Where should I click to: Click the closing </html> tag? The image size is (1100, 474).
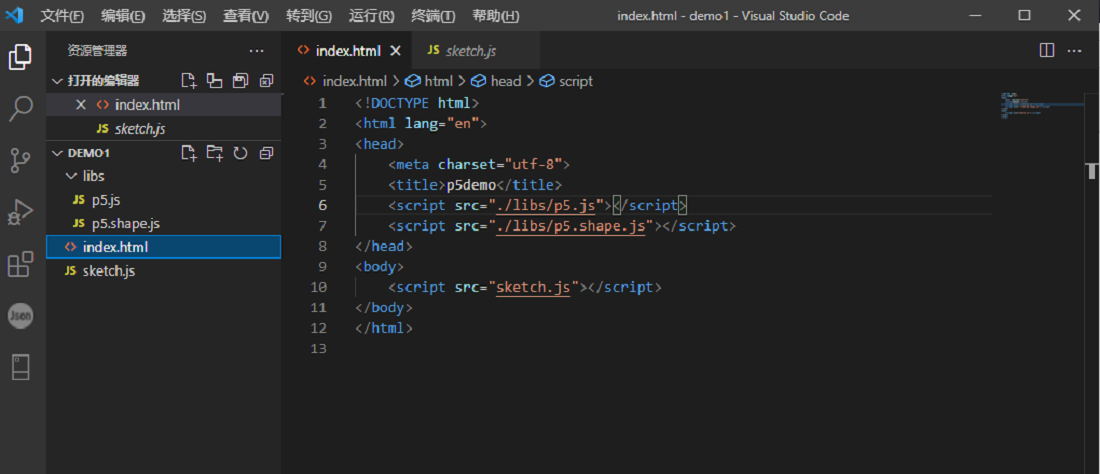384,327
